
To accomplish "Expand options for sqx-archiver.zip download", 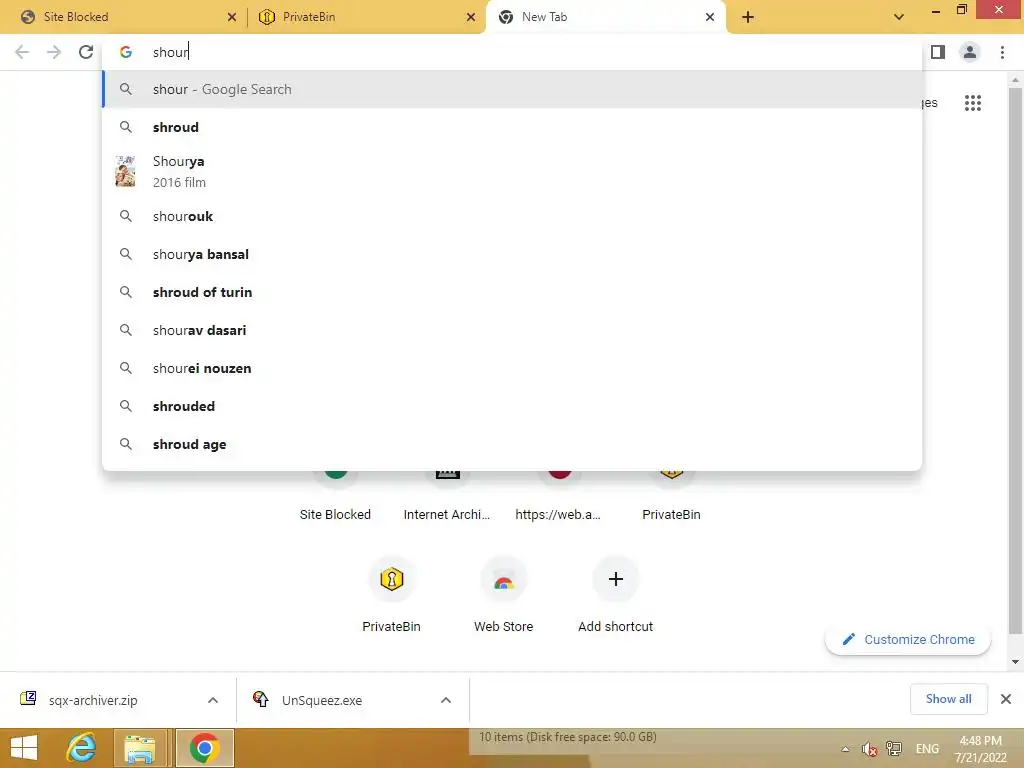I will 213,700.
